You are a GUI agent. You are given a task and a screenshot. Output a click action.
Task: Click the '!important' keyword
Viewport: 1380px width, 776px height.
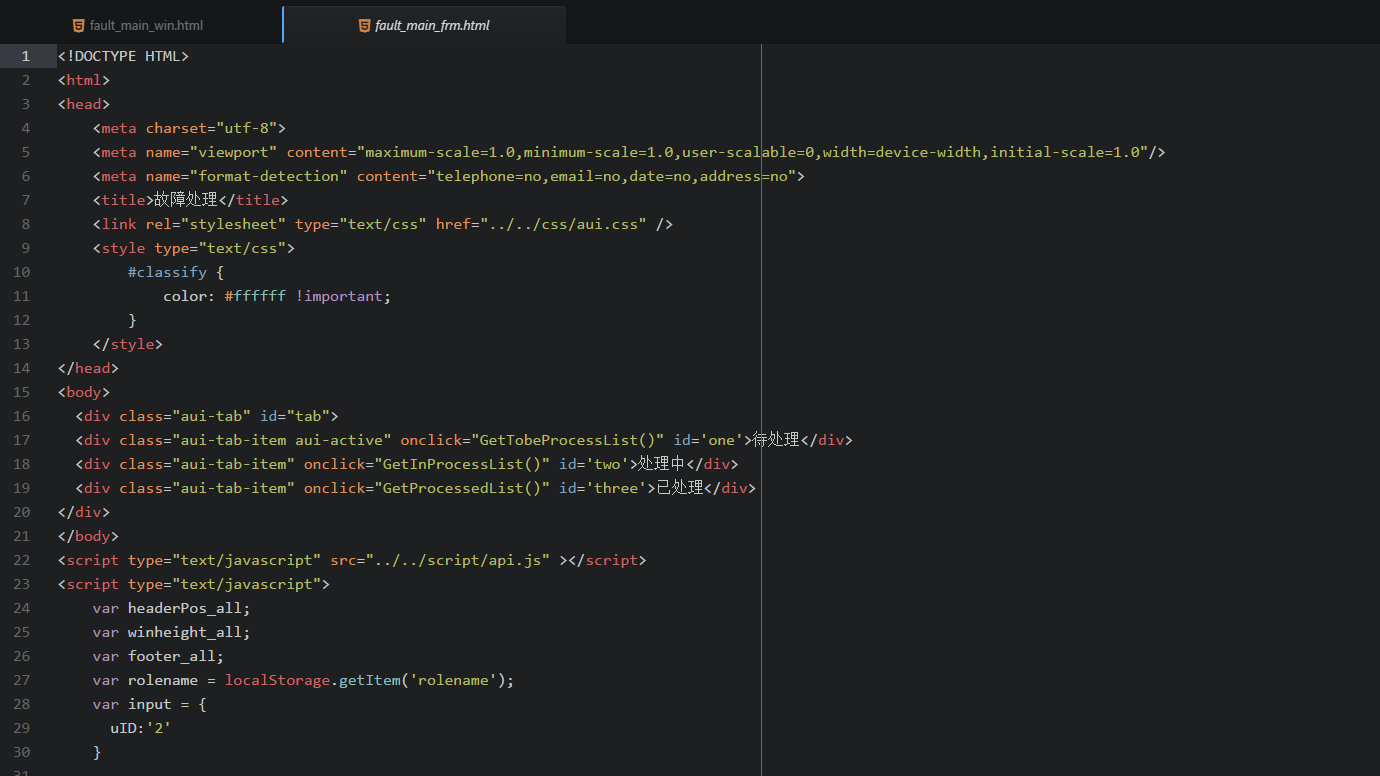(x=339, y=296)
